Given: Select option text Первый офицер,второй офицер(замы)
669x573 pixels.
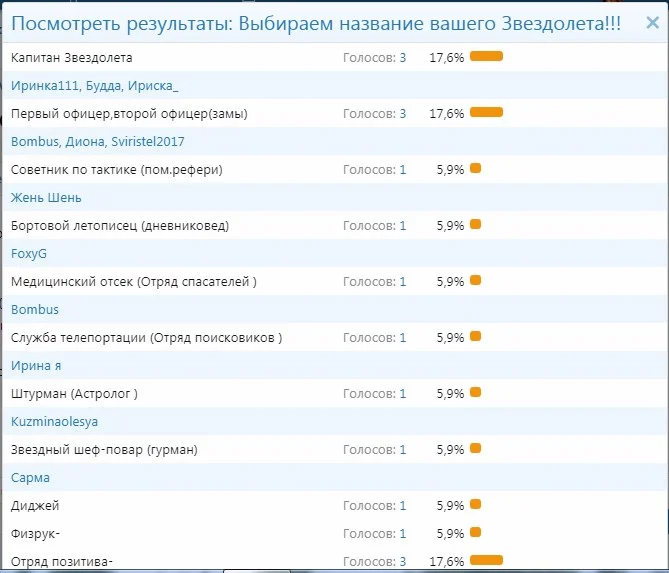Looking at the screenshot, I should [129, 114].
